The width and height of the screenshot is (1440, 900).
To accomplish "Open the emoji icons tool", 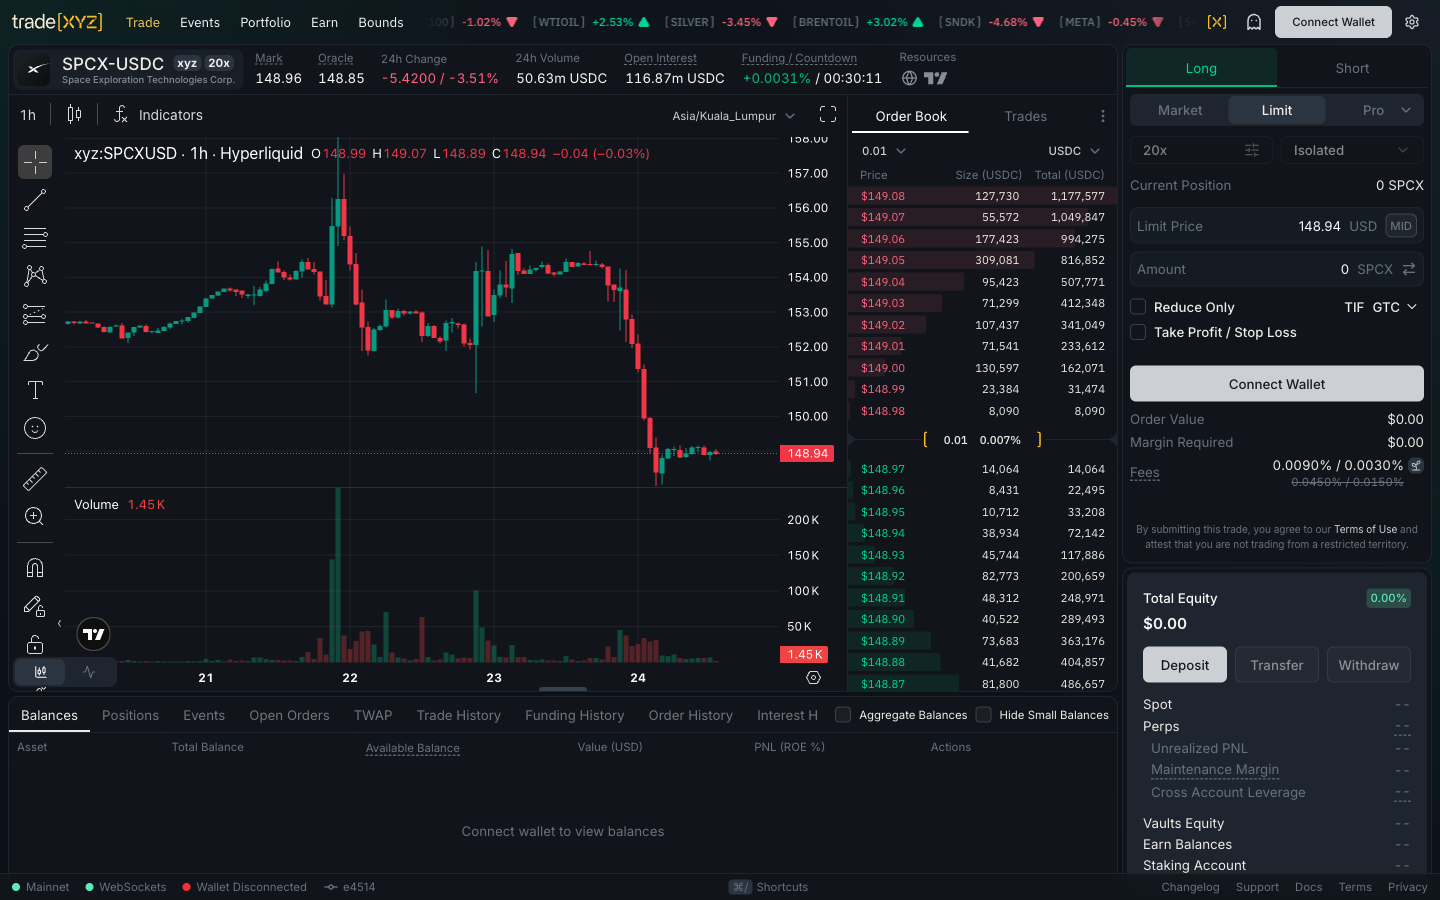I will (35, 428).
